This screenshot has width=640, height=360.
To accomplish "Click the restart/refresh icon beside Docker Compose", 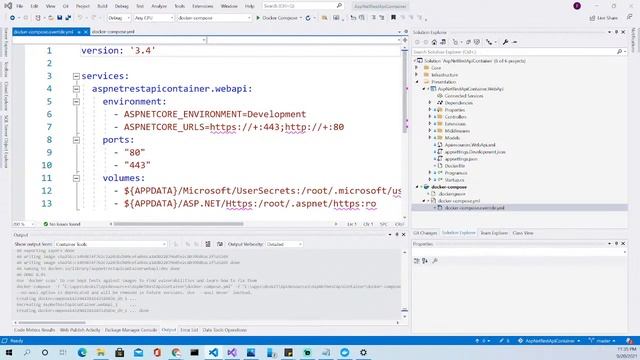I will pos(308,18).
